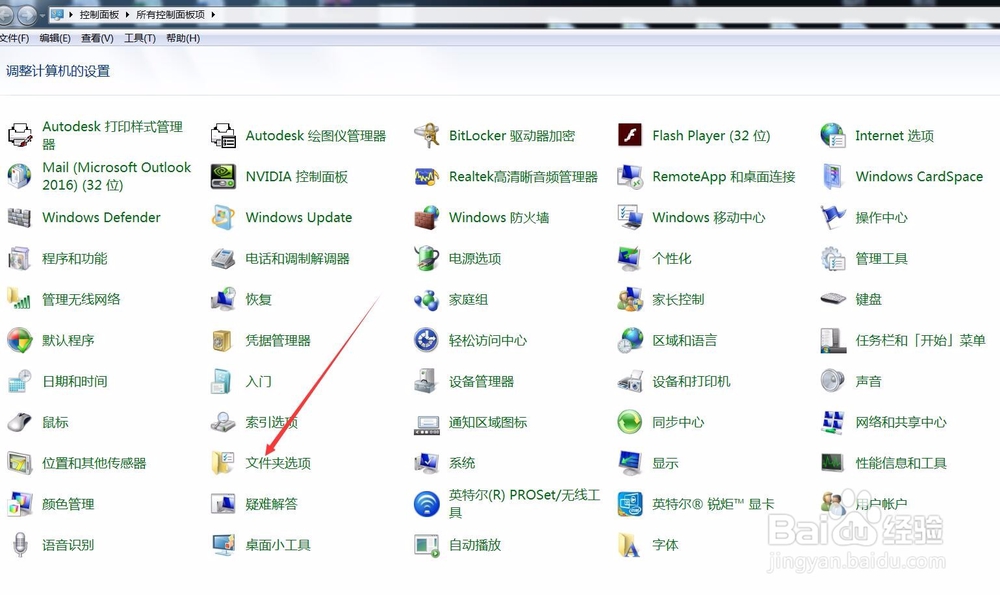Click the 家庭组 spheres icon
The width and height of the screenshot is (1000, 595).
click(x=426, y=300)
